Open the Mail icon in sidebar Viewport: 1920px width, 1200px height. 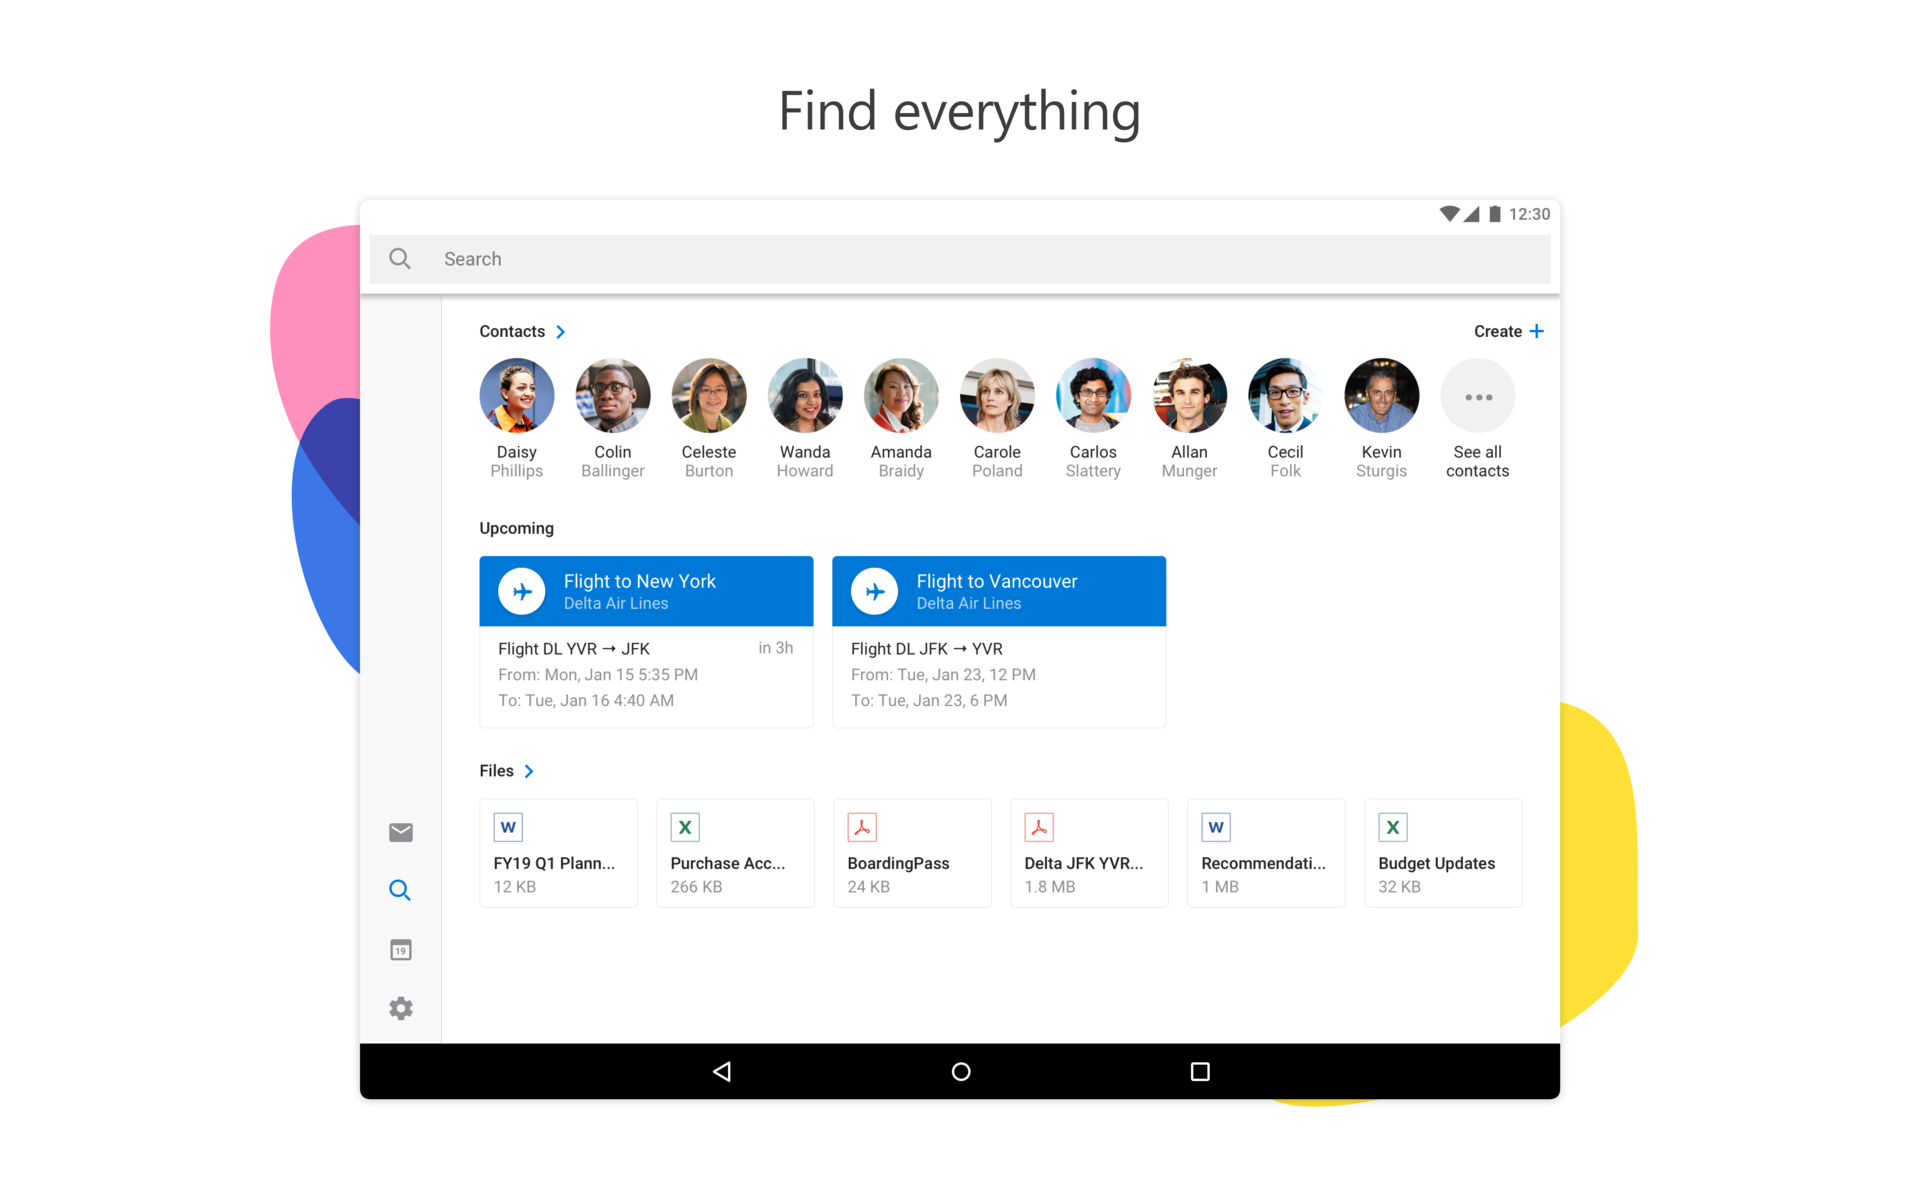(401, 832)
